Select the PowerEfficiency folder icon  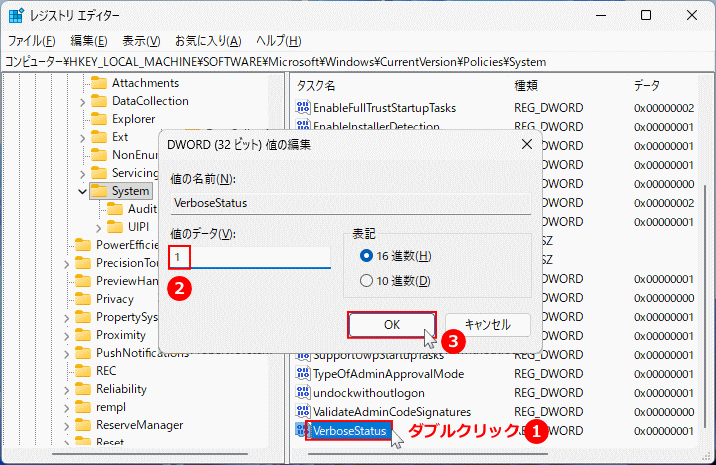pos(83,245)
